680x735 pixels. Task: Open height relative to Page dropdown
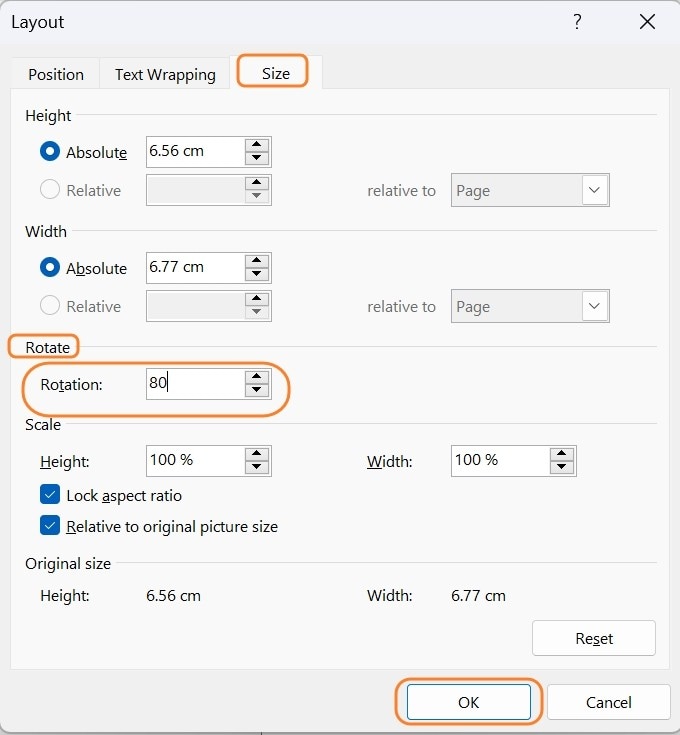click(595, 190)
